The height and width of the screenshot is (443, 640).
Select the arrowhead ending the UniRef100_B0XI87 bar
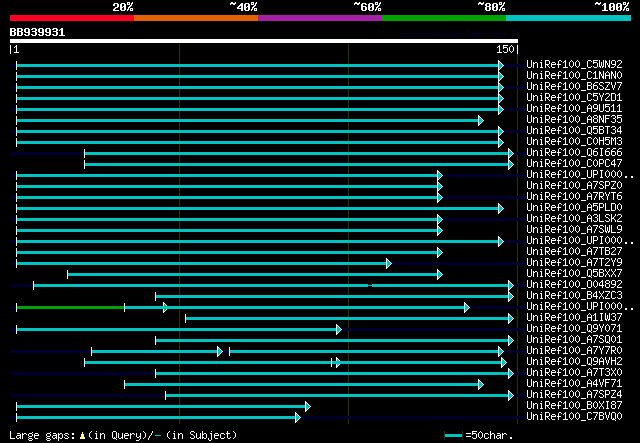click(x=308, y=407)
